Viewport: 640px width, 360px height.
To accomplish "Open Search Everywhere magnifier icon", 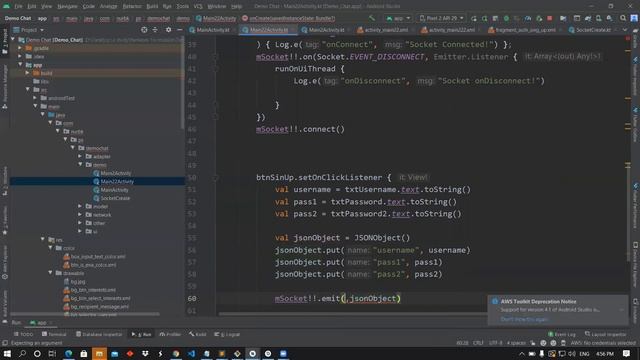I will point(623,18).
